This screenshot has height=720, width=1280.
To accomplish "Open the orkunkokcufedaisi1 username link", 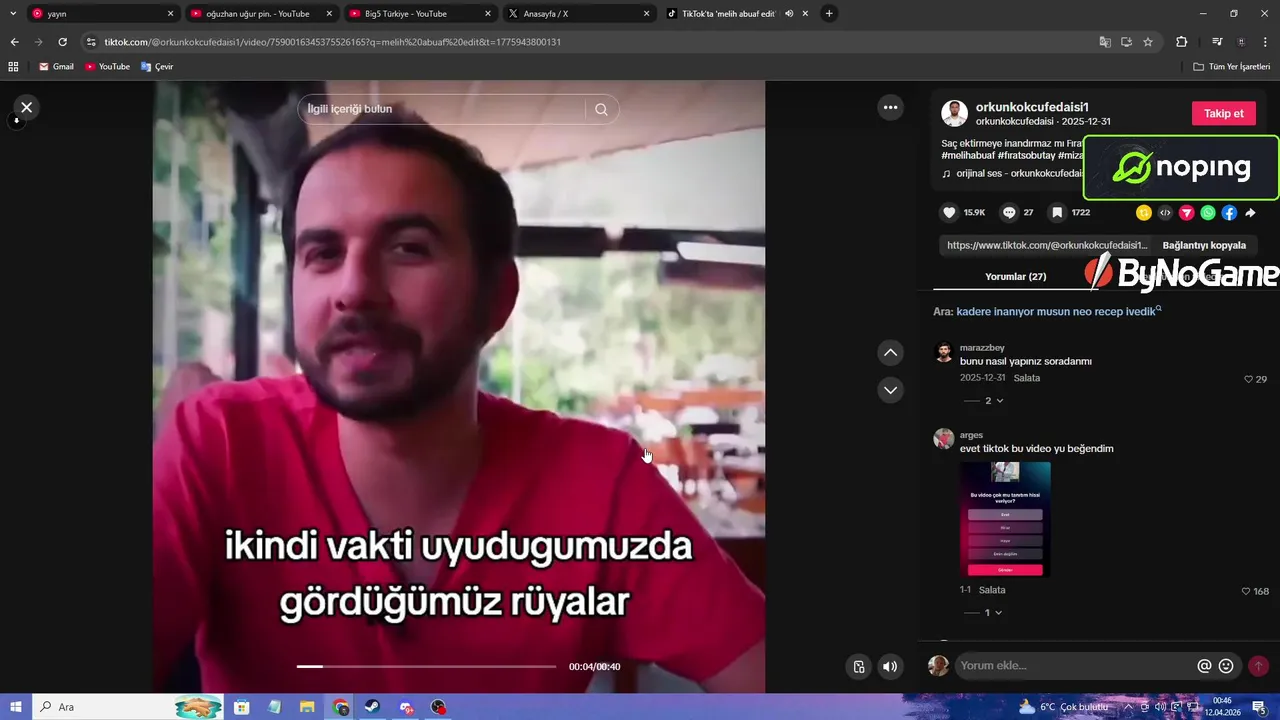I will coord(1032,107).
